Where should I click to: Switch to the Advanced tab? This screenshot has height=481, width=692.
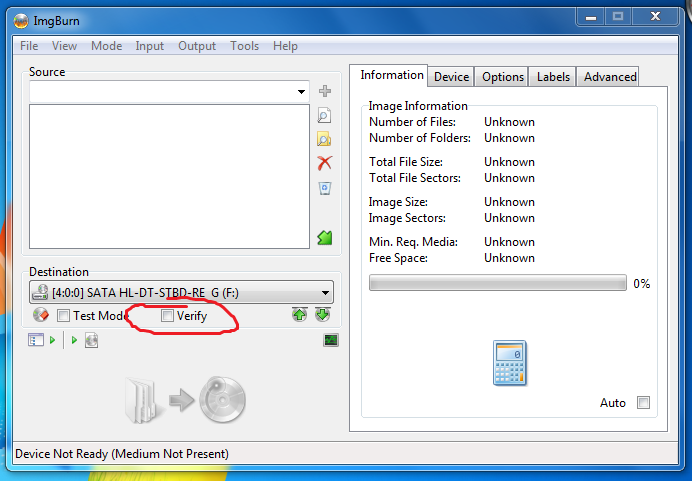point(610,77)
